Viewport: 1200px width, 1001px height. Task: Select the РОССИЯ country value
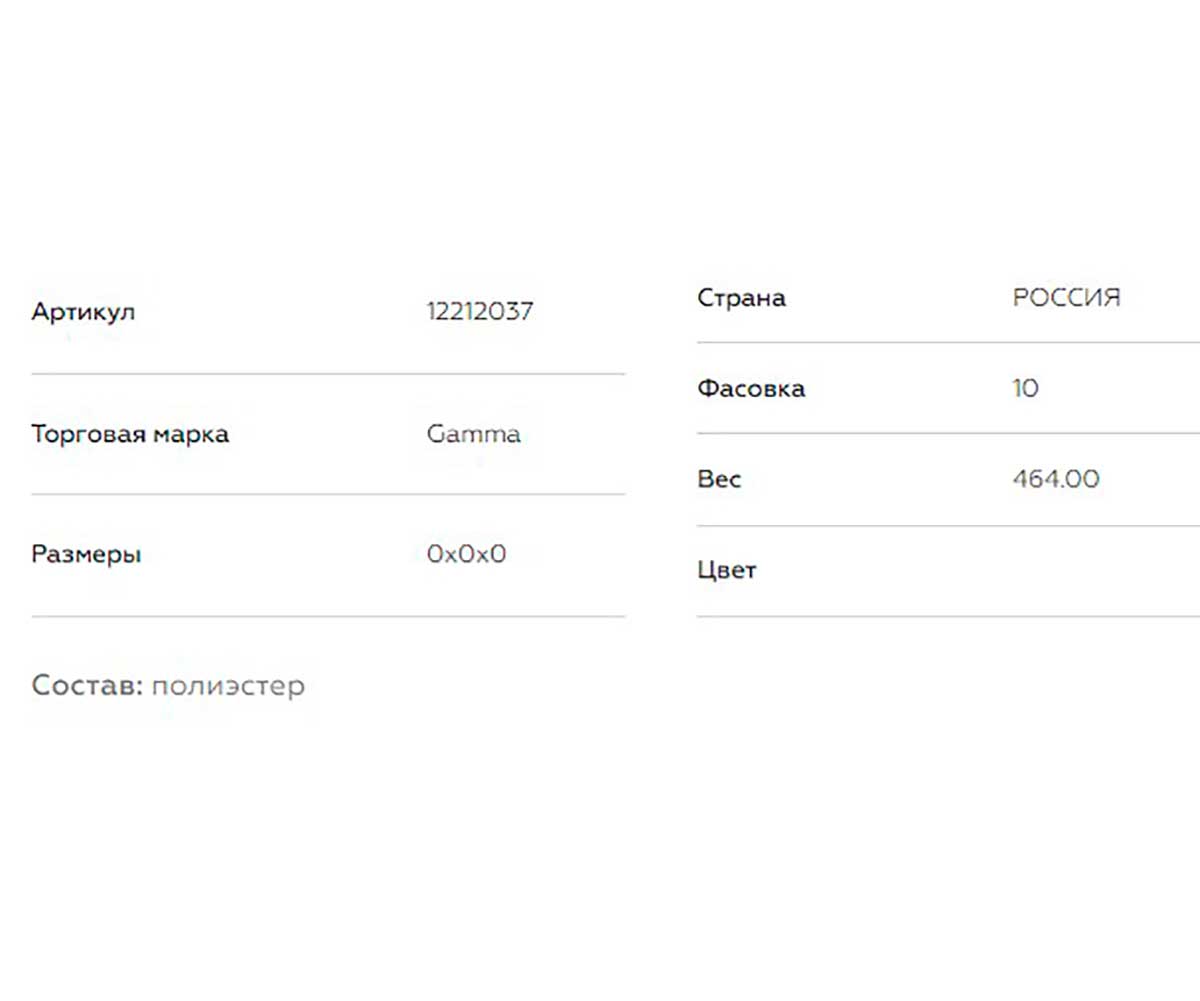(x=1066, y=298)
